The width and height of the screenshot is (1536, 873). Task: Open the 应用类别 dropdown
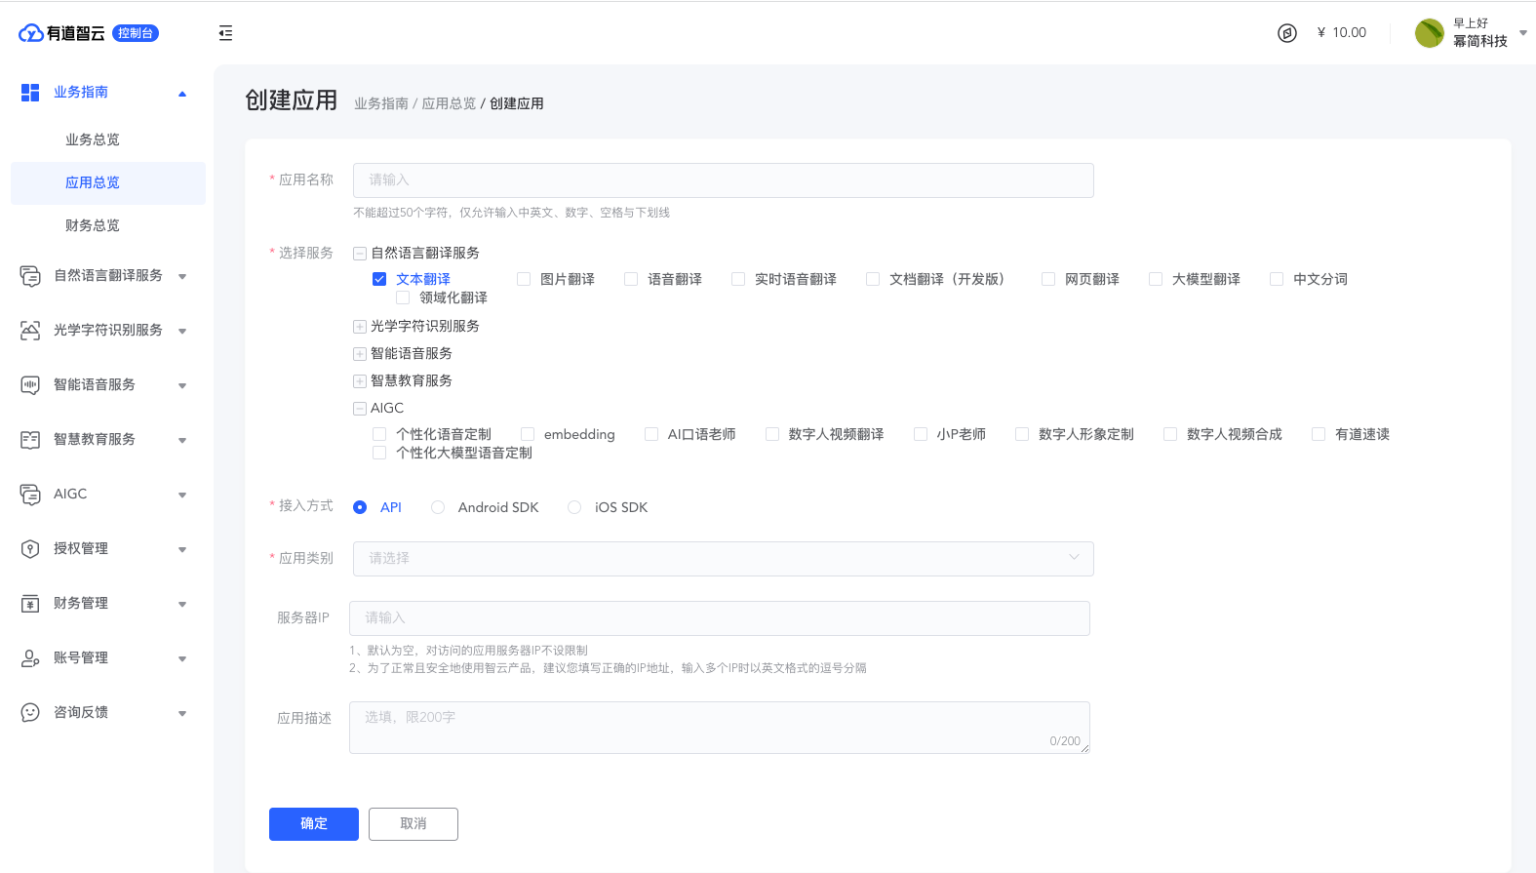pos(722,558)
